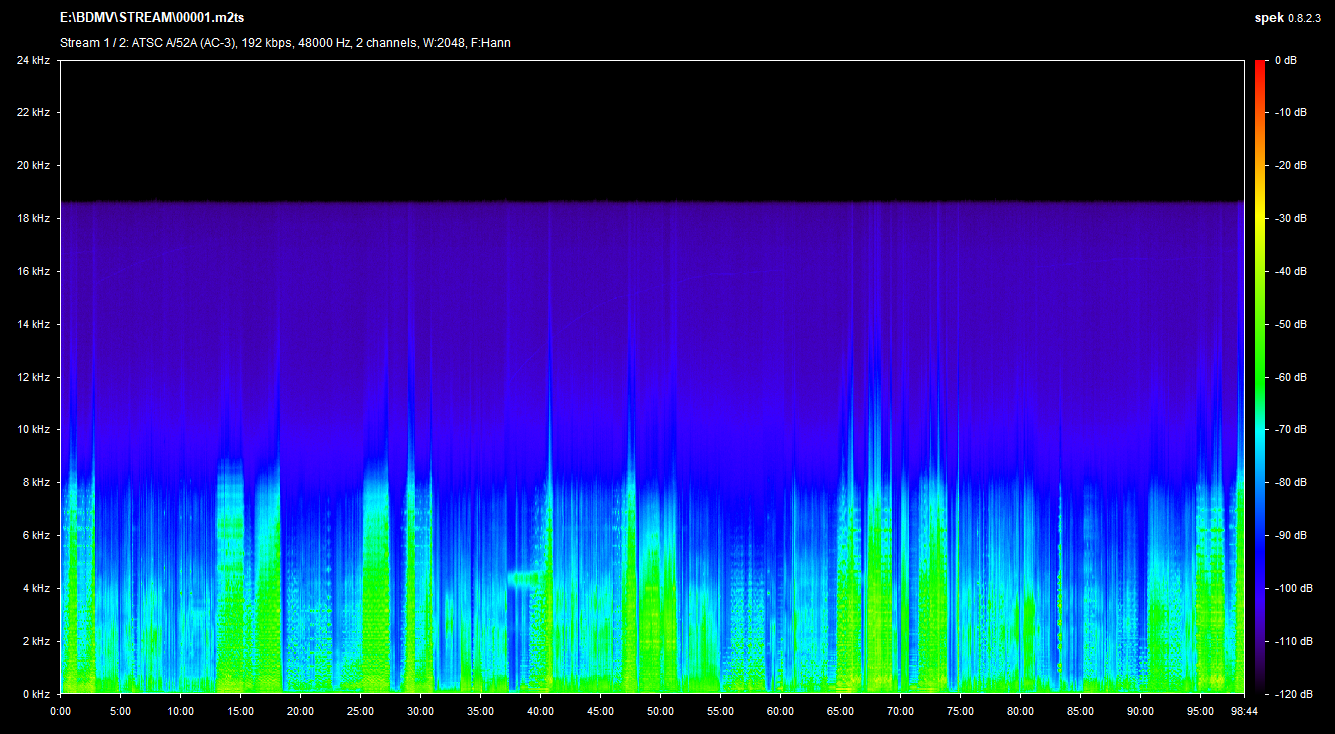This screenshot has width=1335, height=734.
Task: Click the 0 dB scale label
Action: coord(1287,61)
